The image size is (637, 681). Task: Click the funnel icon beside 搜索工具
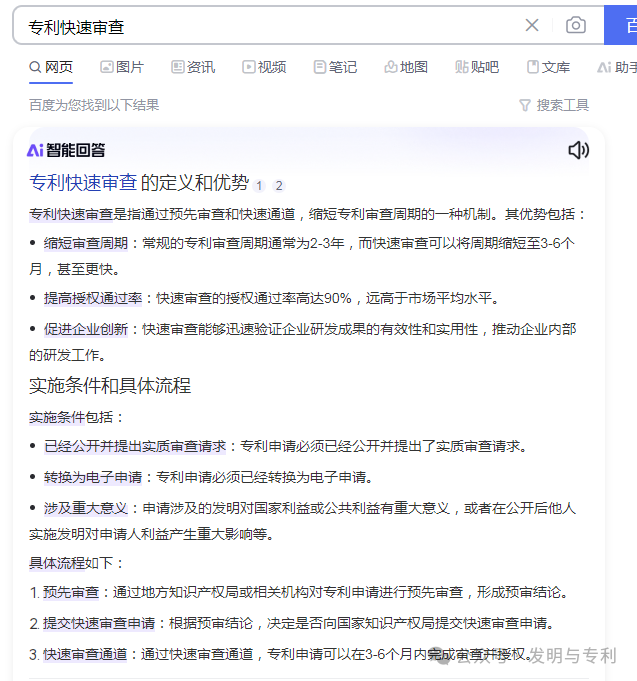coord(525,105)
